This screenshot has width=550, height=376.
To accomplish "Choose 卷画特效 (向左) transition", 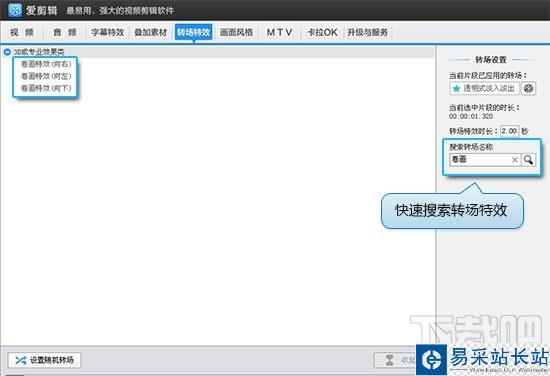I will click(x=46, y=76).
